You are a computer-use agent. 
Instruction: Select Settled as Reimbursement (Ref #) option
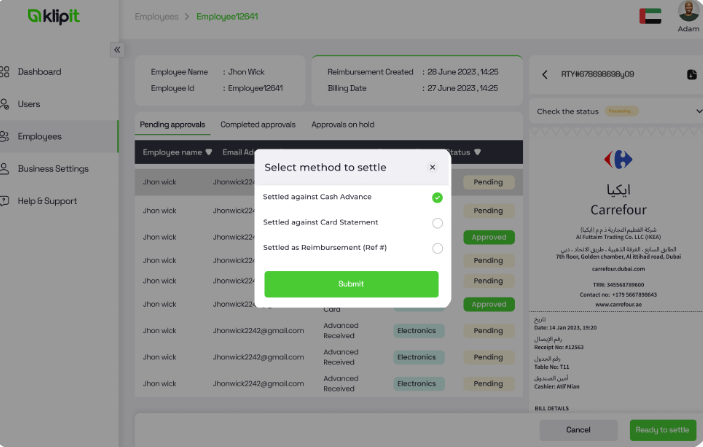(437, 248)
